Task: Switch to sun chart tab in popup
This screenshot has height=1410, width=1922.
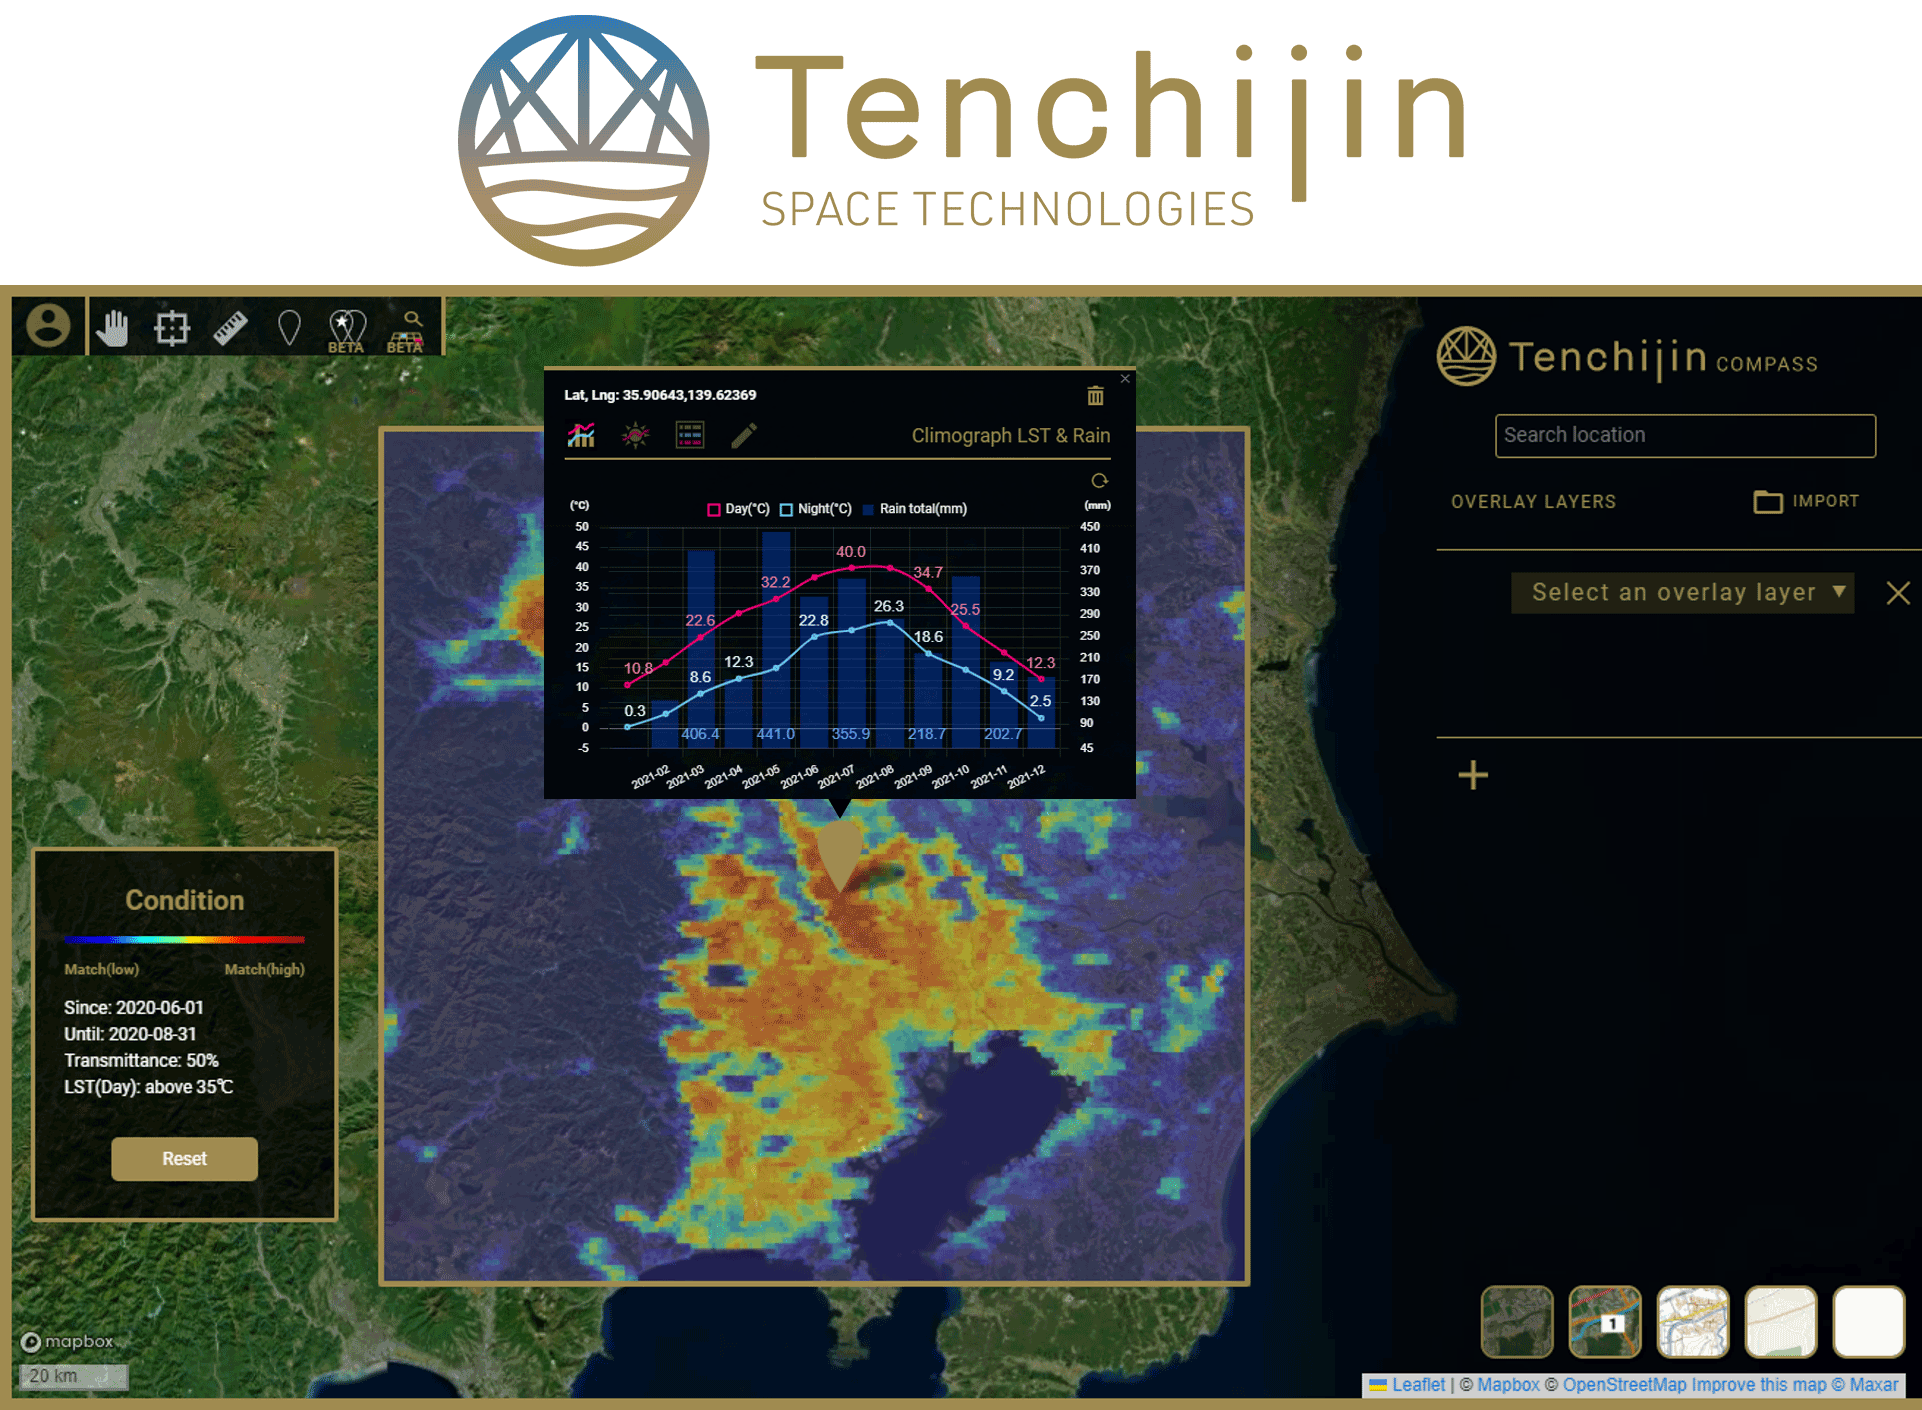Action: click(x=635, y=435)
